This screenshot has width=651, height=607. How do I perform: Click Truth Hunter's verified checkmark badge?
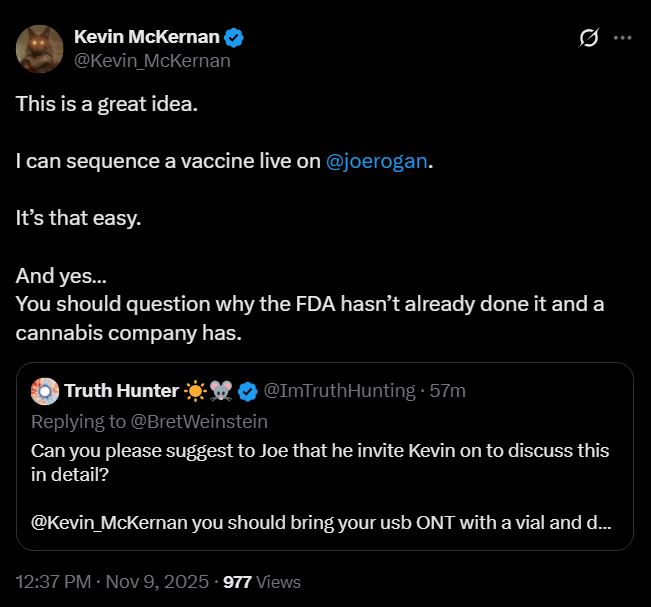click(248, 390)
